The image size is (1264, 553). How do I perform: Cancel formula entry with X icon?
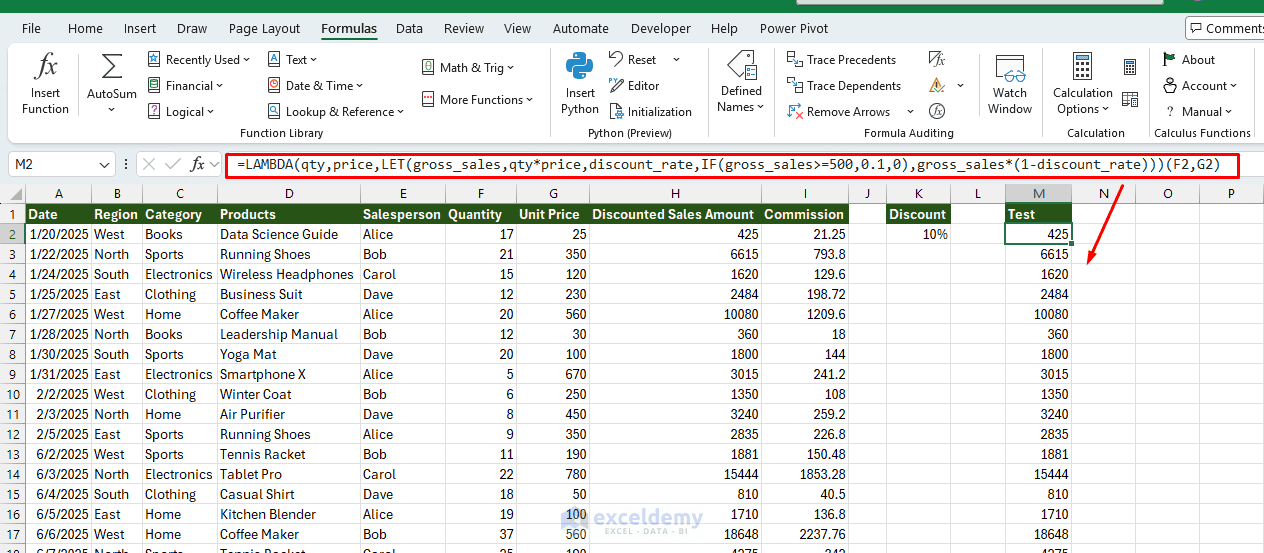149,164
